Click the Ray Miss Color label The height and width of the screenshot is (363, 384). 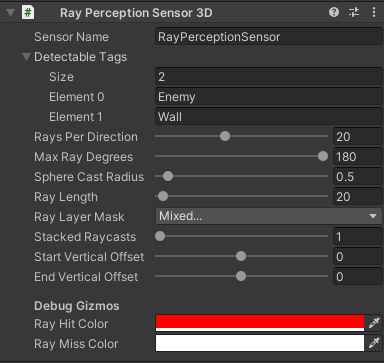(x=76, y=344)
